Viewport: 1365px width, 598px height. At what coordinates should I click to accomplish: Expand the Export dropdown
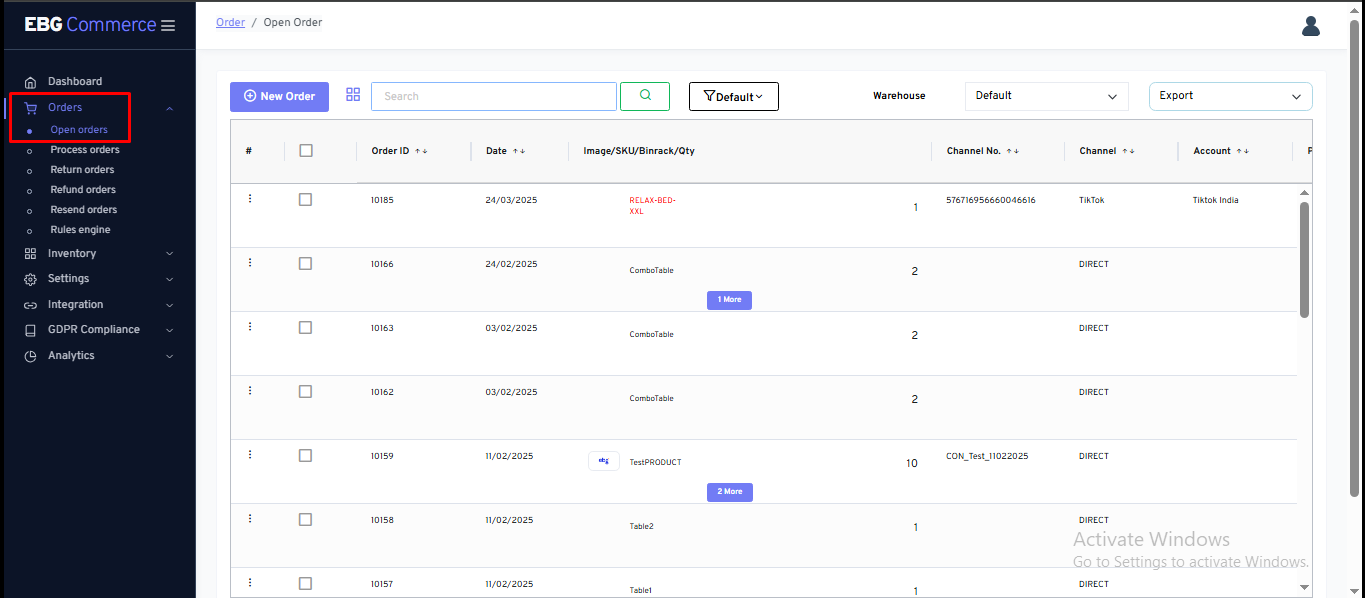1230,96
